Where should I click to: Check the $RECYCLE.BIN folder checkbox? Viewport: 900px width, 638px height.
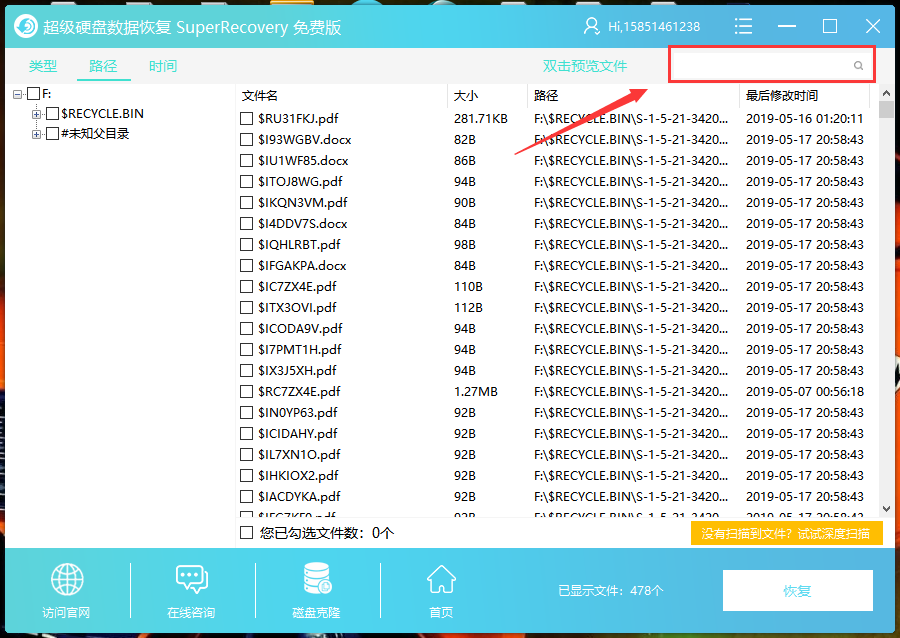click(52, 114)
